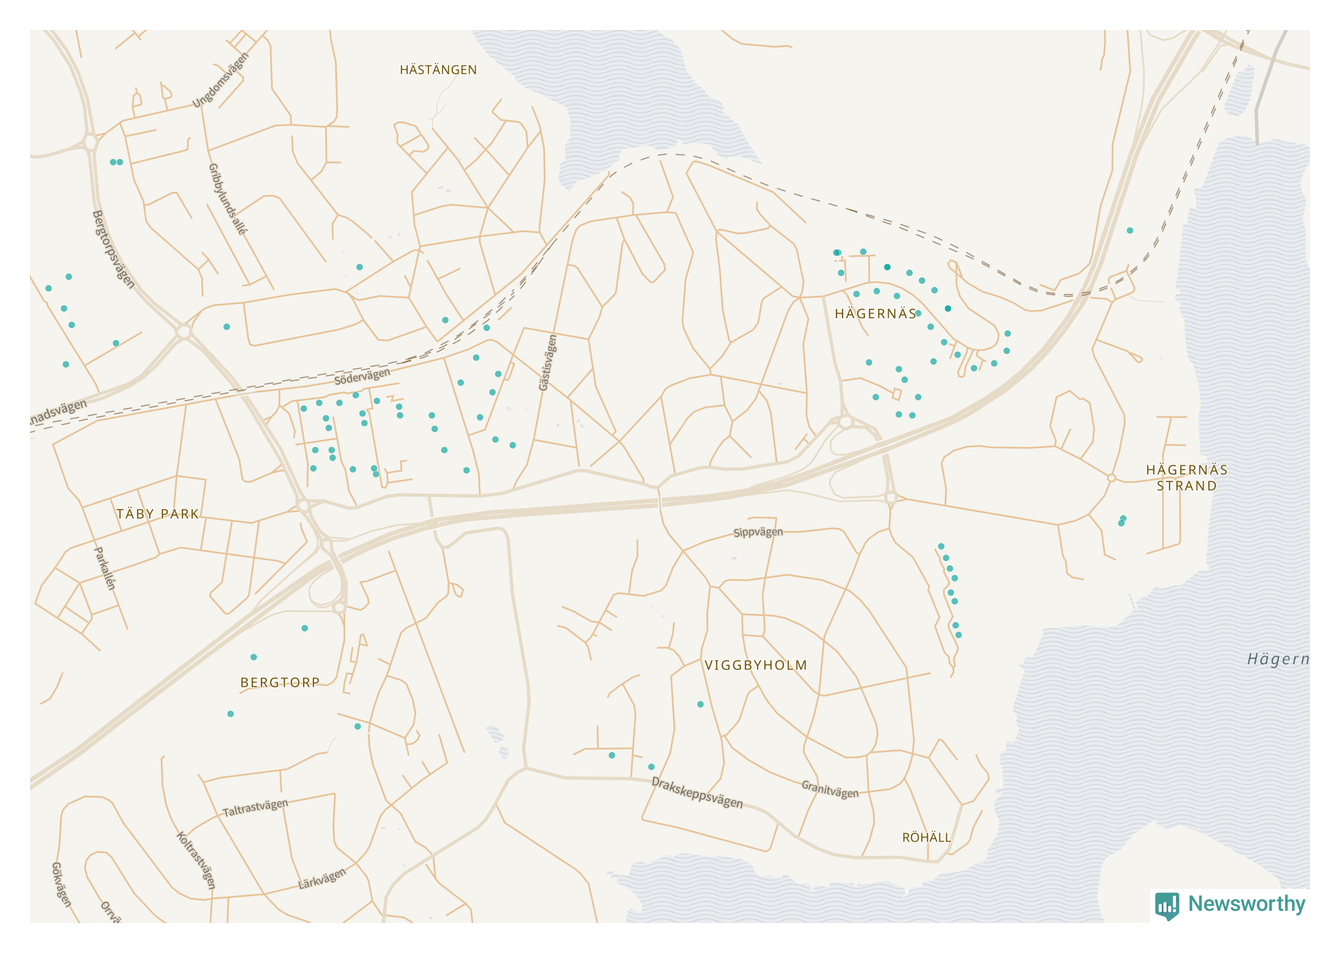Click the Taltrastvägen street label

coord(255,808)
